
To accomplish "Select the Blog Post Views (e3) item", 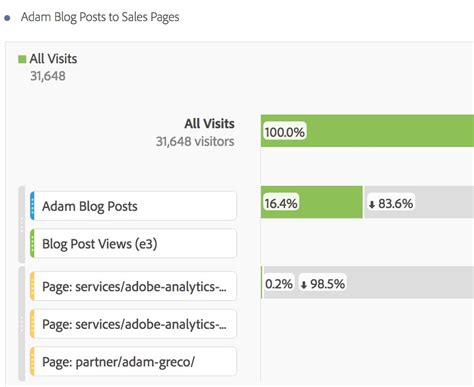I will tap(133, 243).
